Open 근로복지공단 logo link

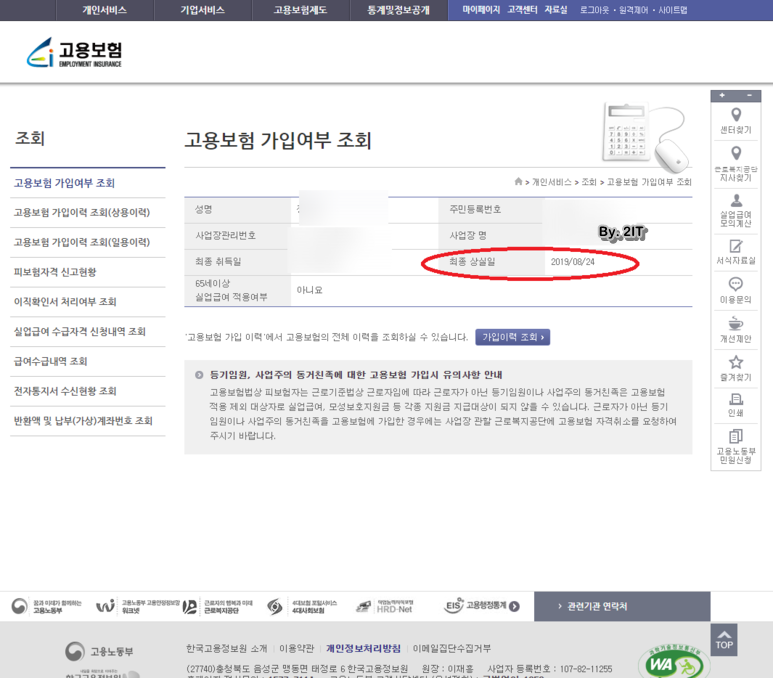(x=218, y=607)
